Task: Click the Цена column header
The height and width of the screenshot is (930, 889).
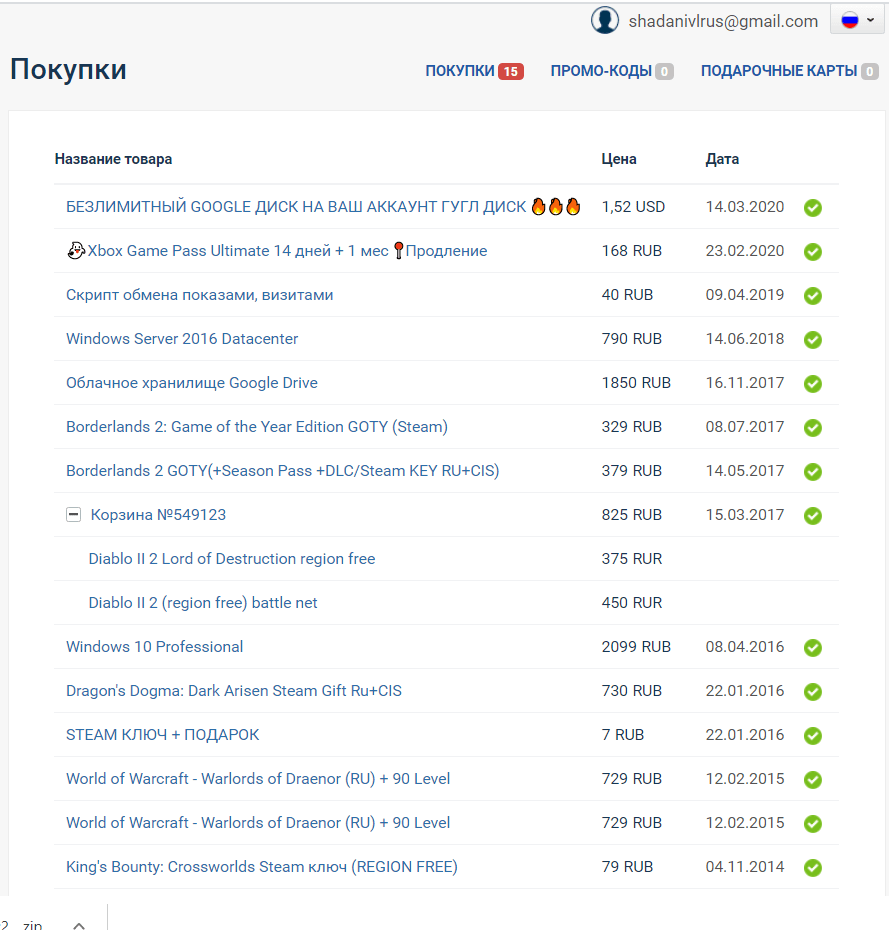Action: pos(619,159)
